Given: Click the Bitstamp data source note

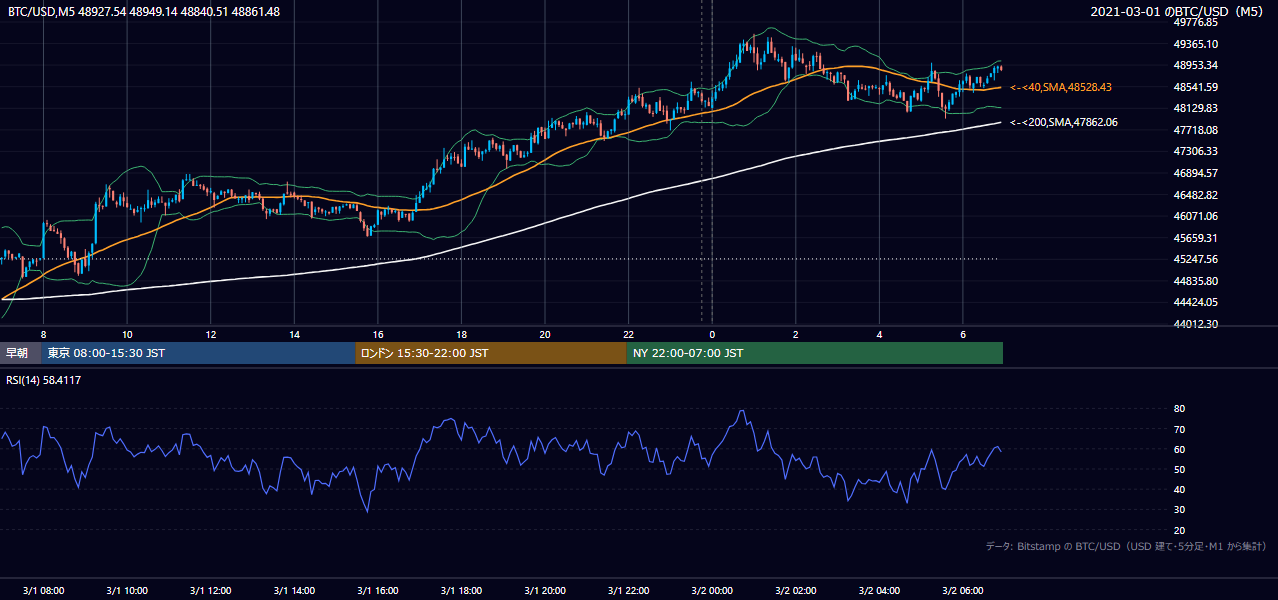Looking at the screenshot, I should pos(1126,547).
